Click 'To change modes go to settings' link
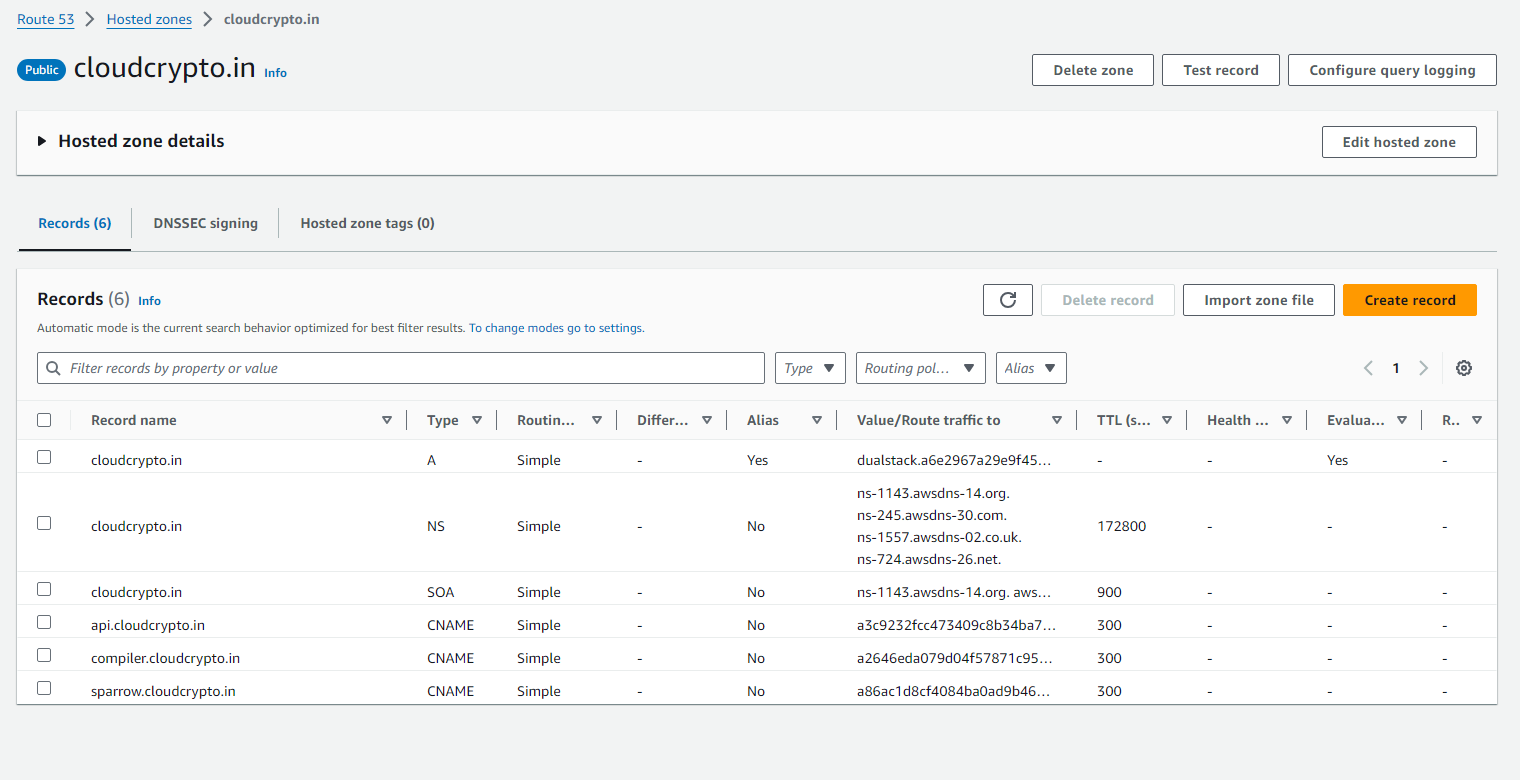This screenshot has height=780, width=1520. point(556,328)
